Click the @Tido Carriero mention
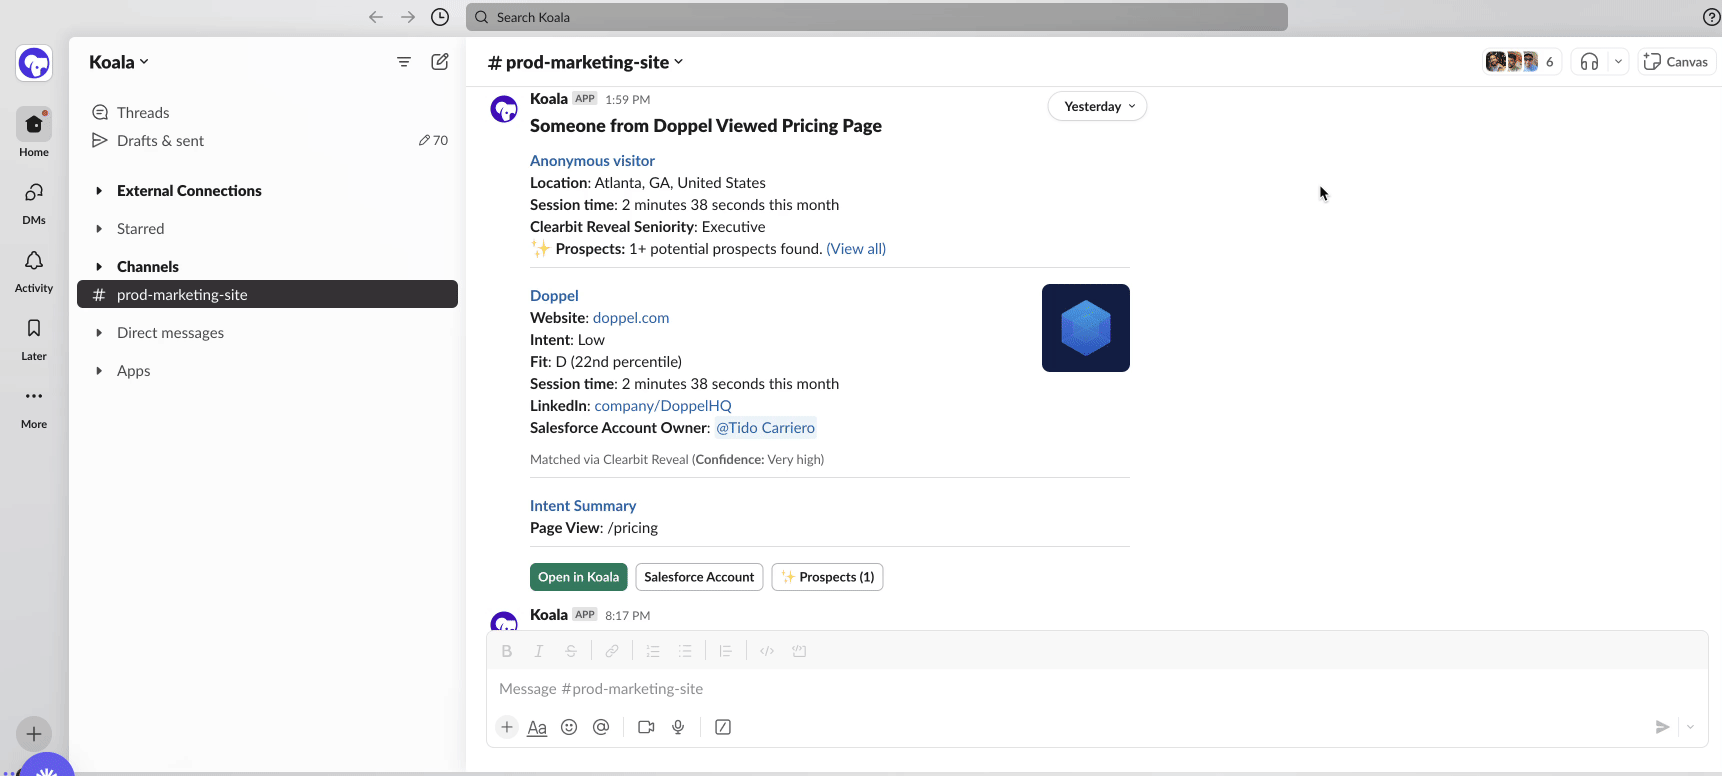Screen dimensions: 1722x776 [765, 428]
